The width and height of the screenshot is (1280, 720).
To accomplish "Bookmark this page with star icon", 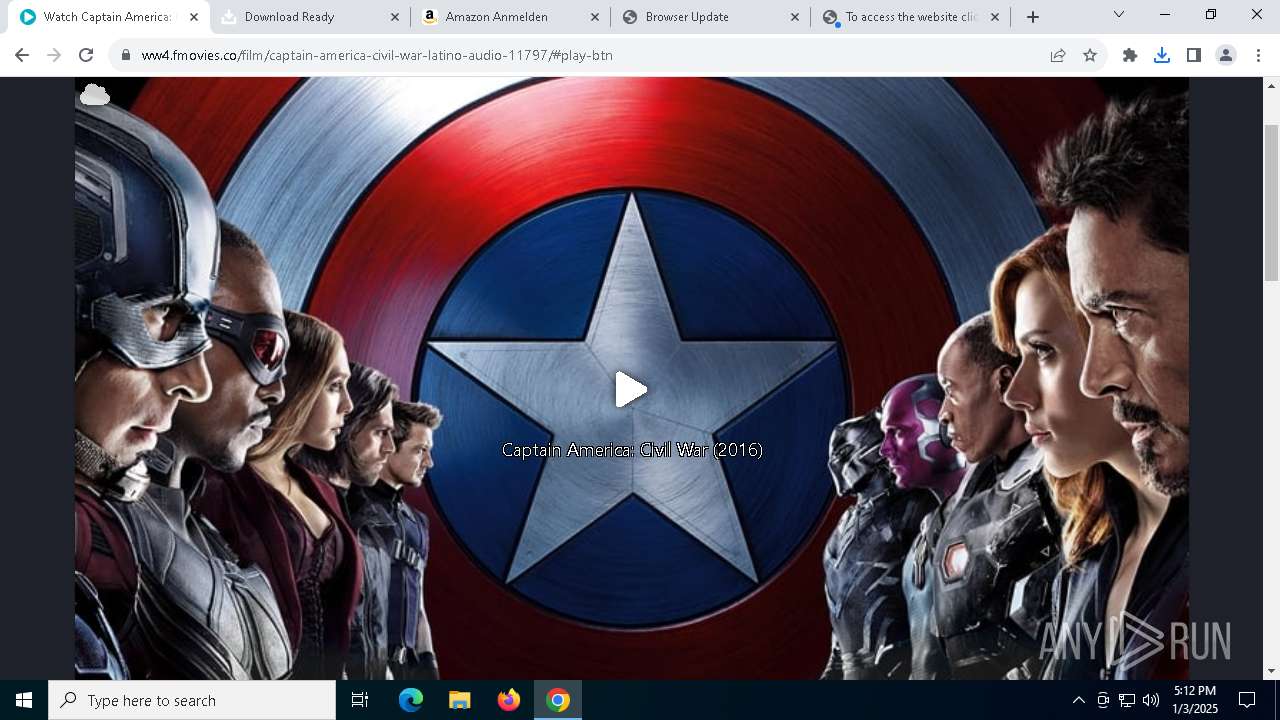I will coord(1090,55).
